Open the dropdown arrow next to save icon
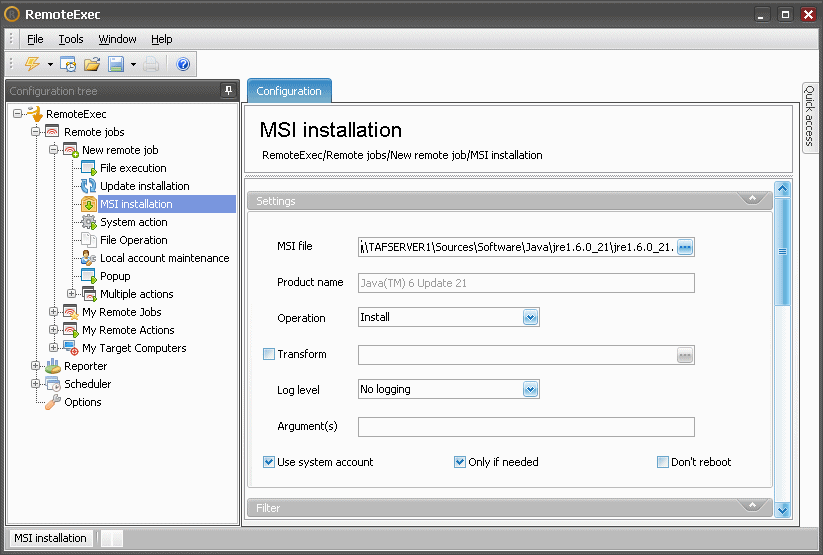 click(133, 65)
